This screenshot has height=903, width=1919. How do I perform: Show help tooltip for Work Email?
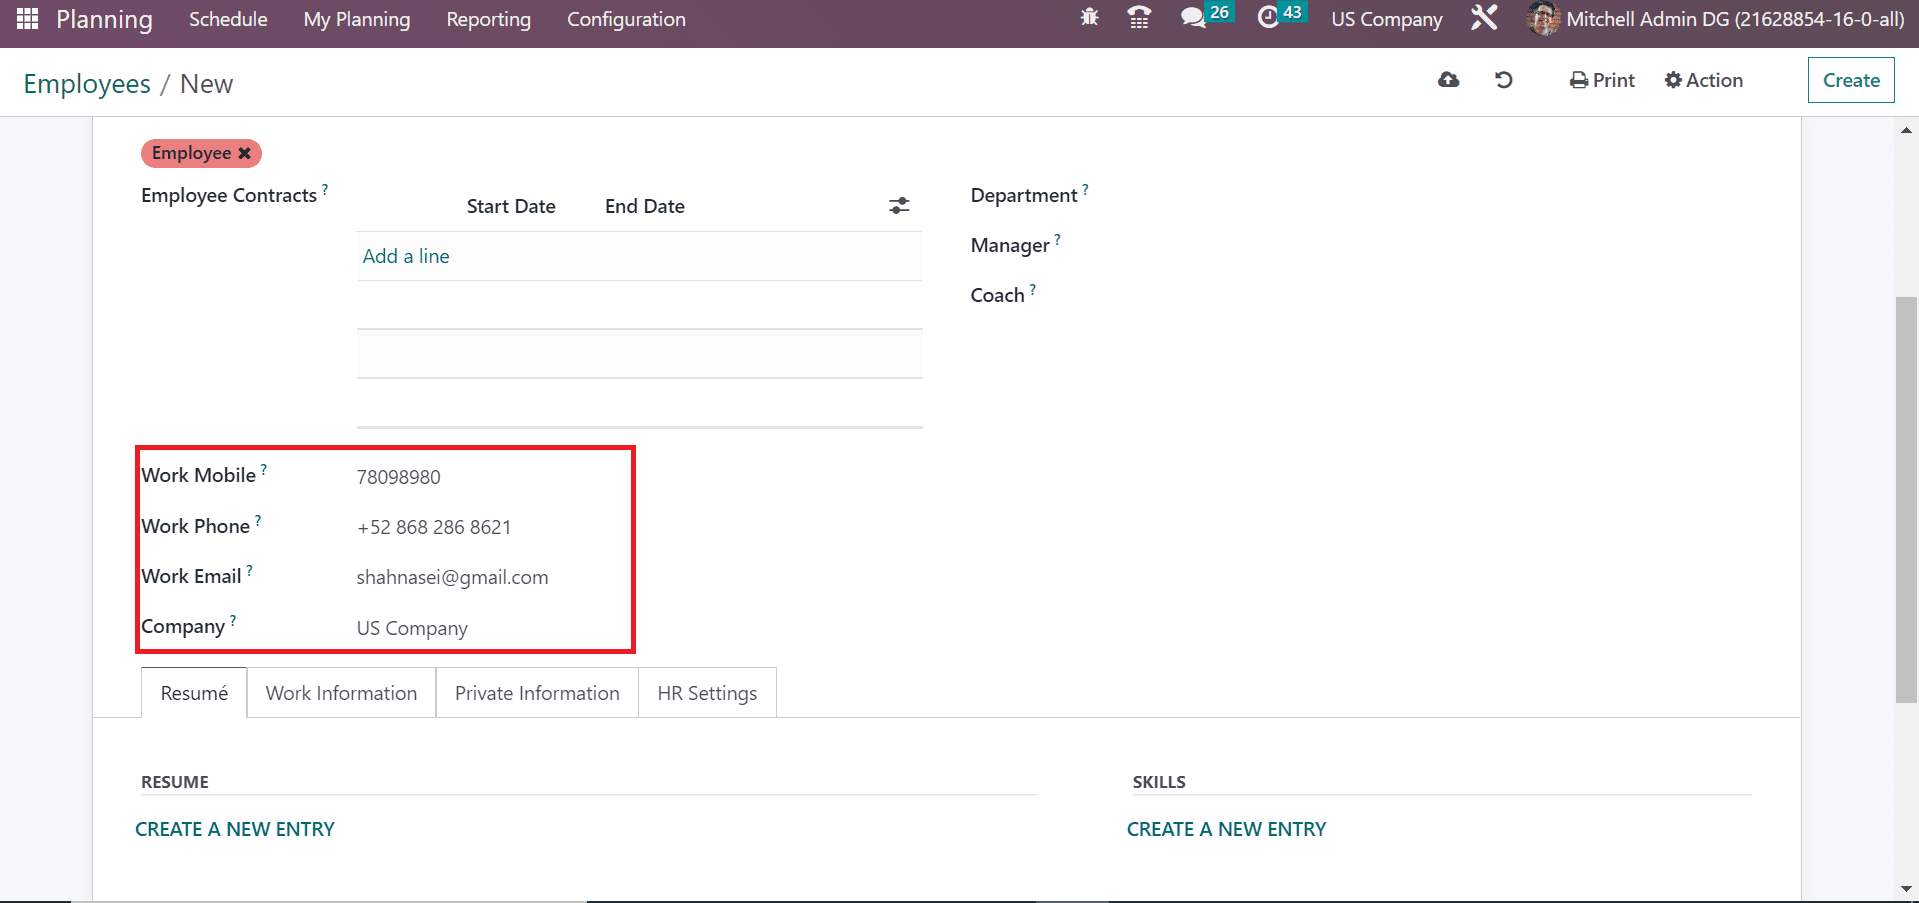[250, 569]
